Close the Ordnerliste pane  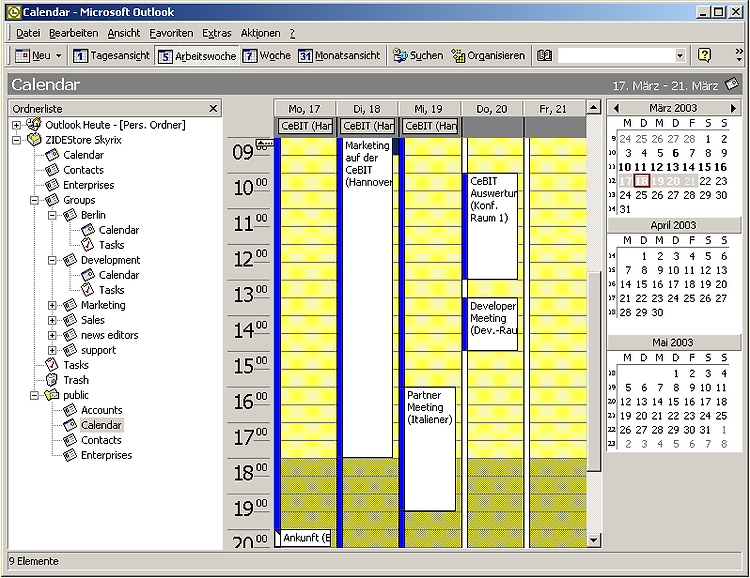click(213, 109)
